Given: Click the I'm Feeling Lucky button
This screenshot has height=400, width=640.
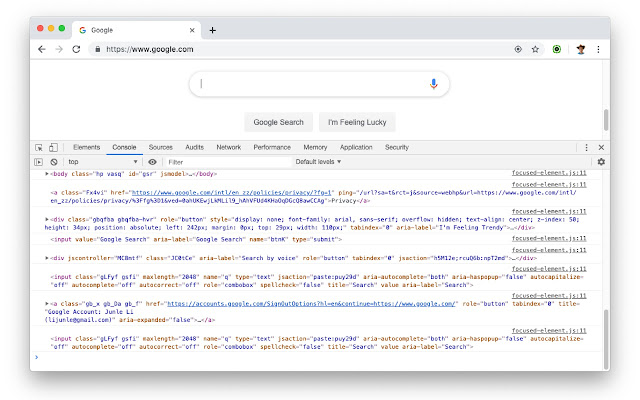Looking at the screenshot, I should point(357,122).
